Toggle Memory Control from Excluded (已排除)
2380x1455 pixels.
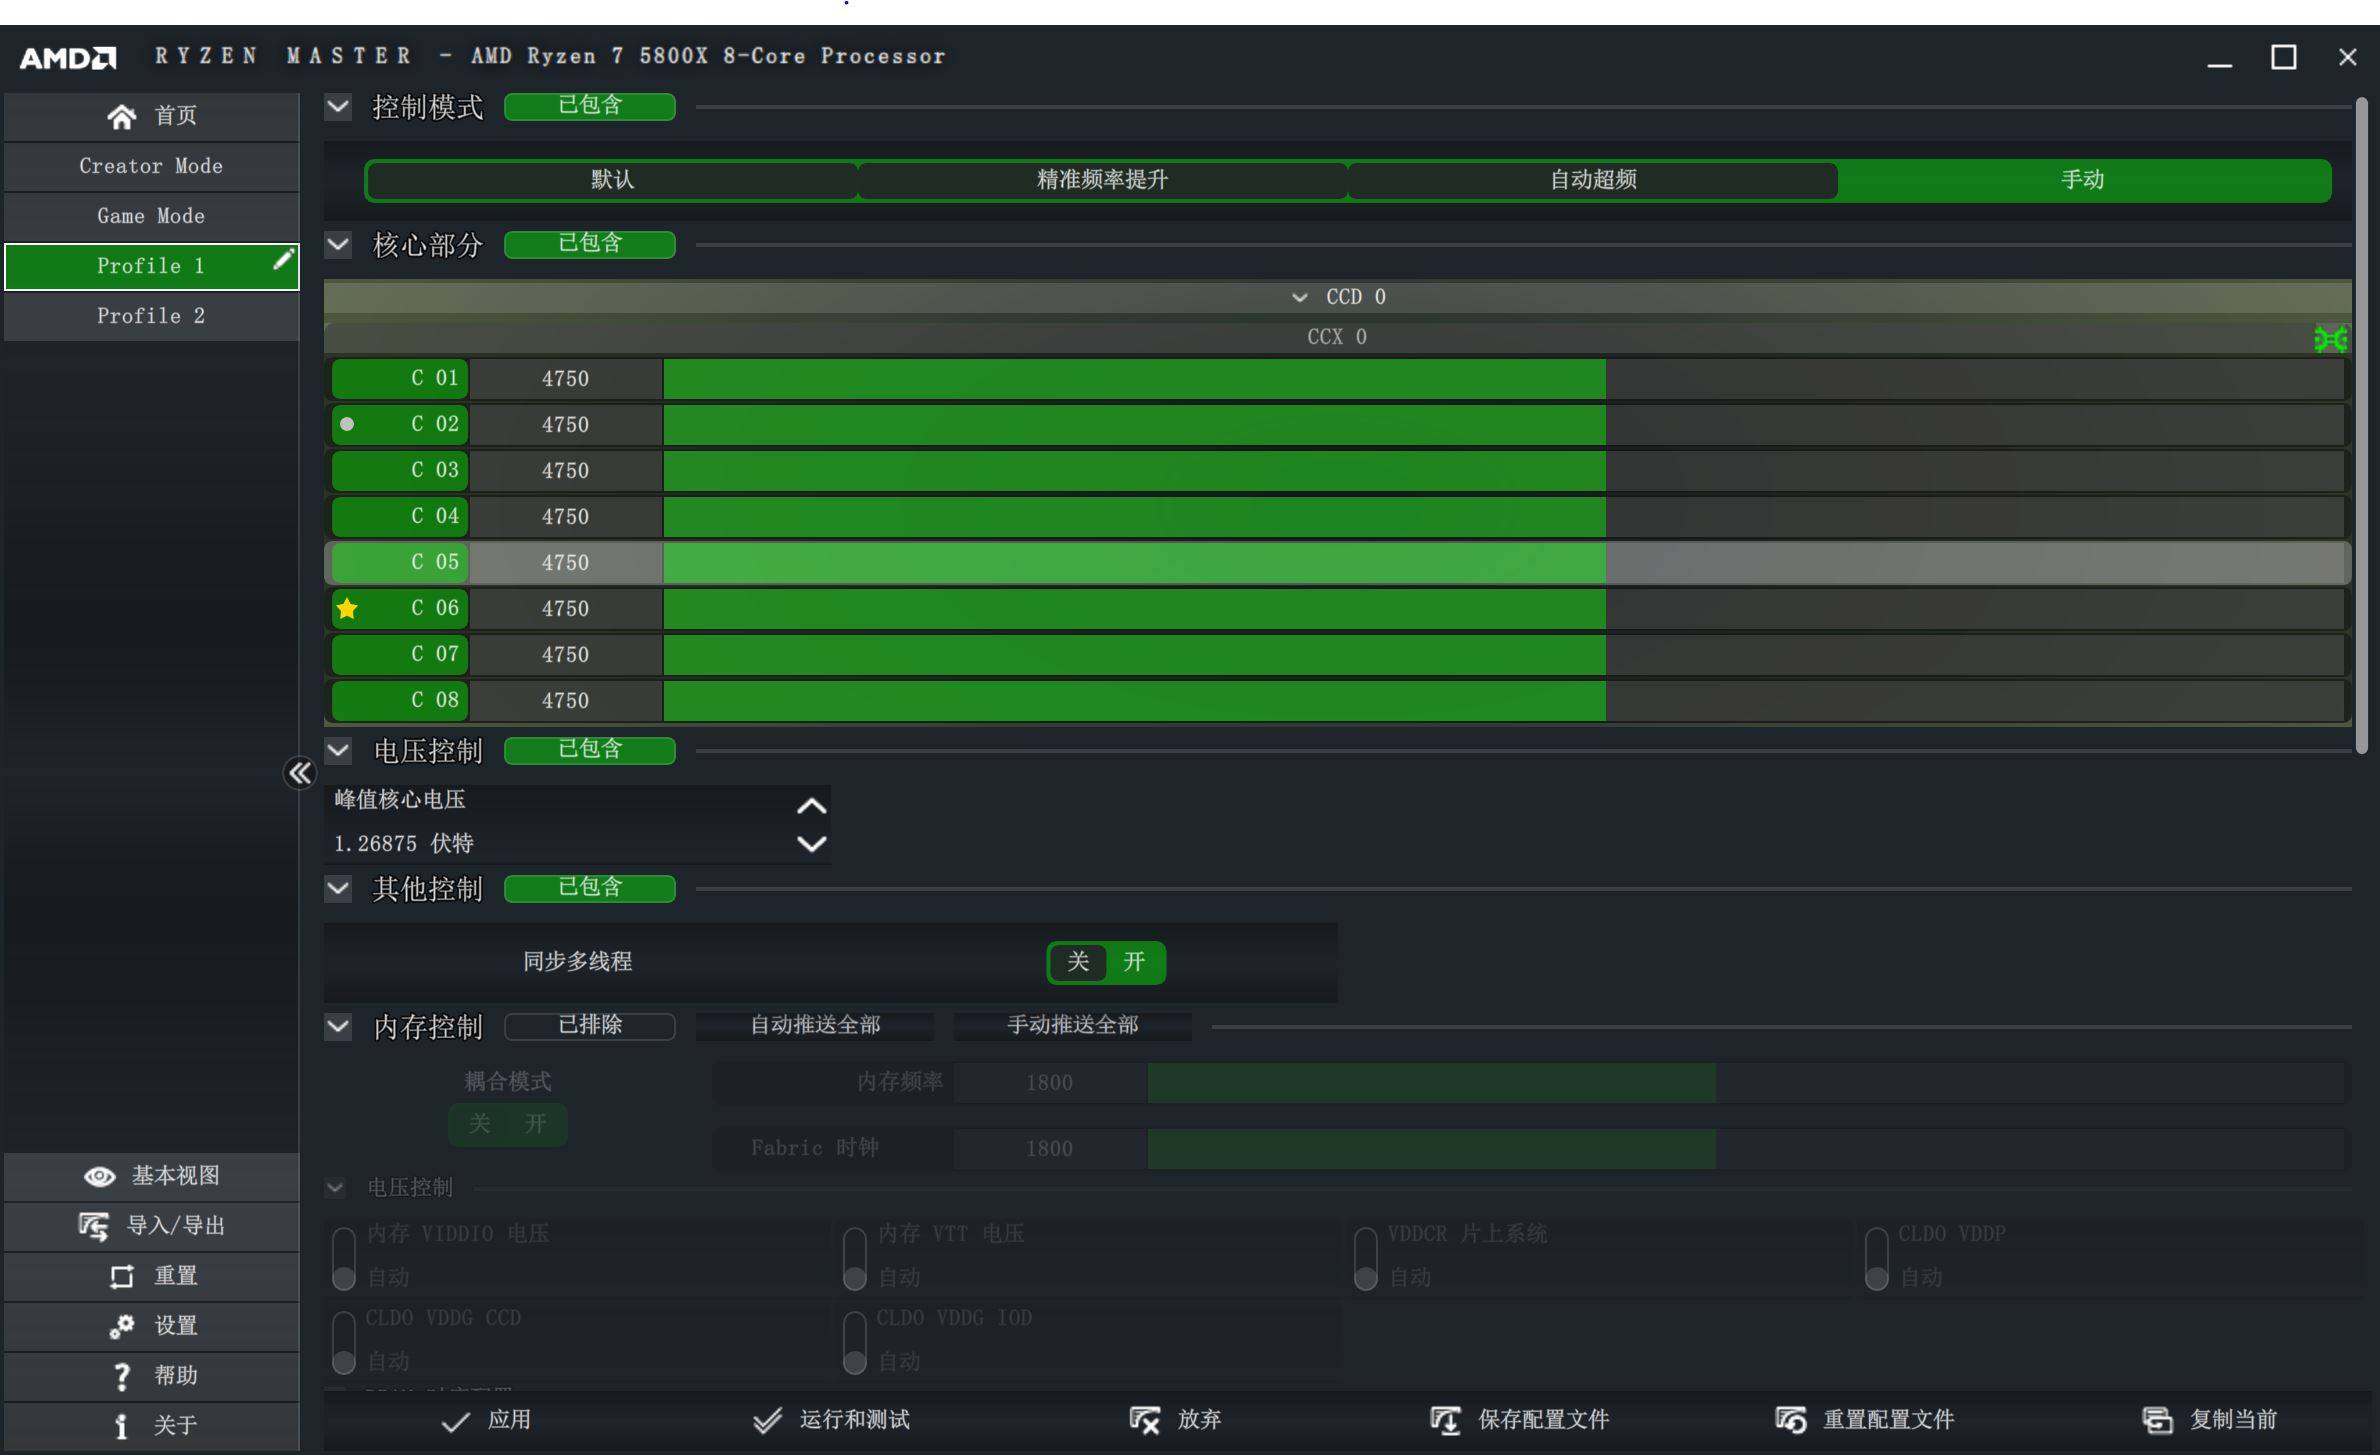coord(589,1026)
